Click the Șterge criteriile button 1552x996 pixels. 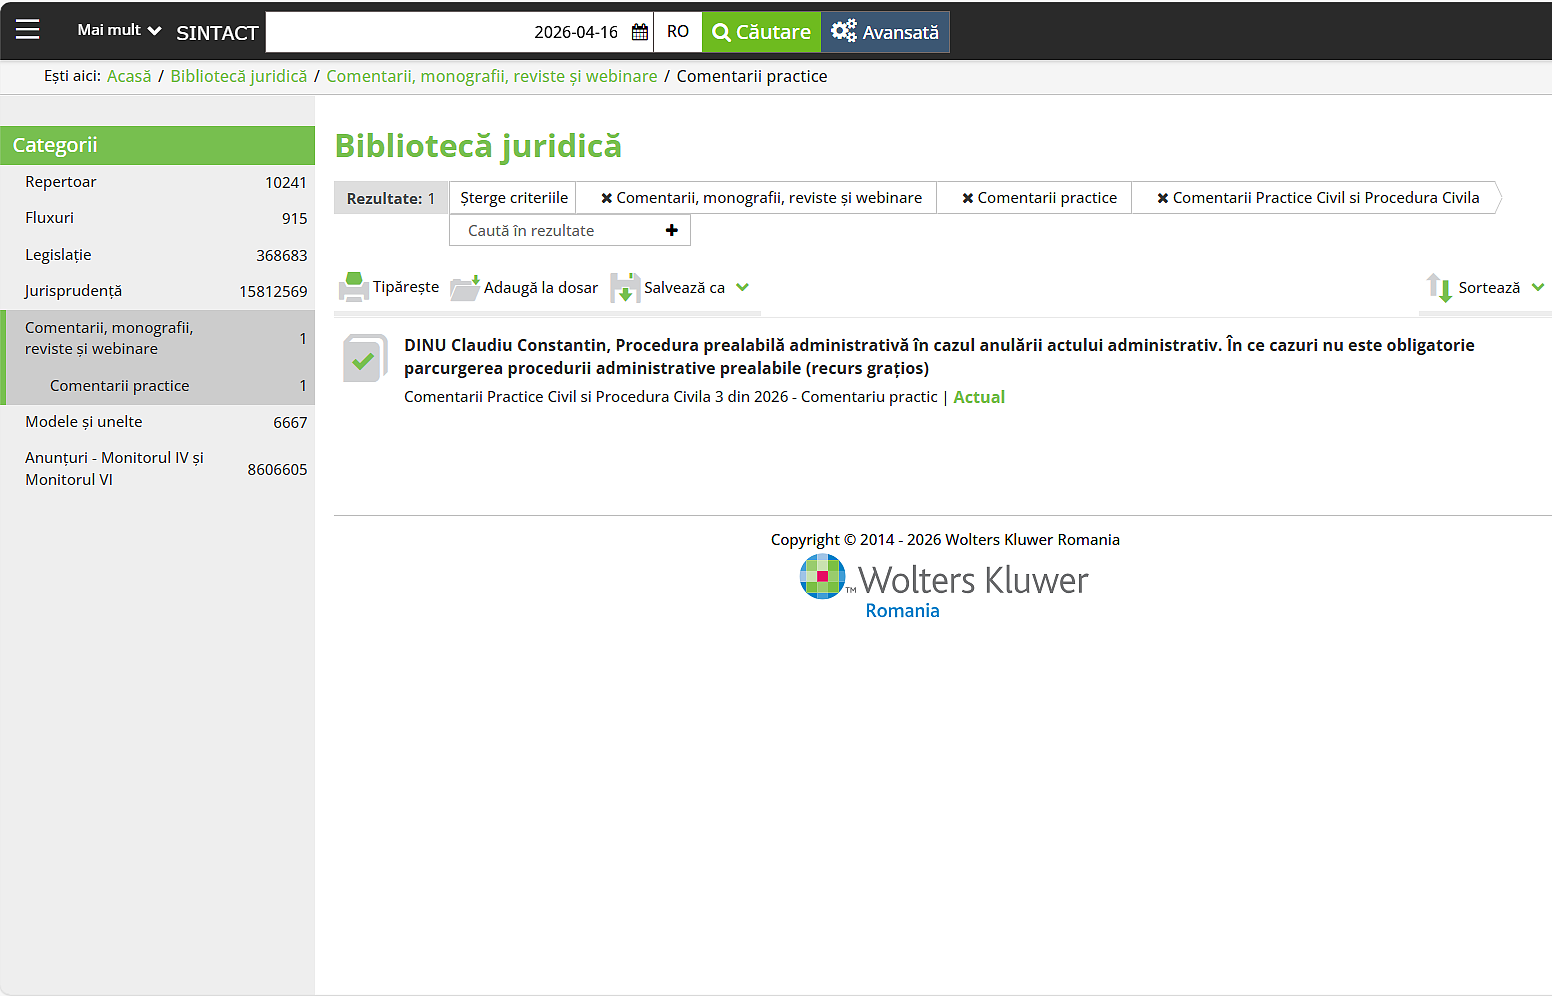tap(513, 198)
